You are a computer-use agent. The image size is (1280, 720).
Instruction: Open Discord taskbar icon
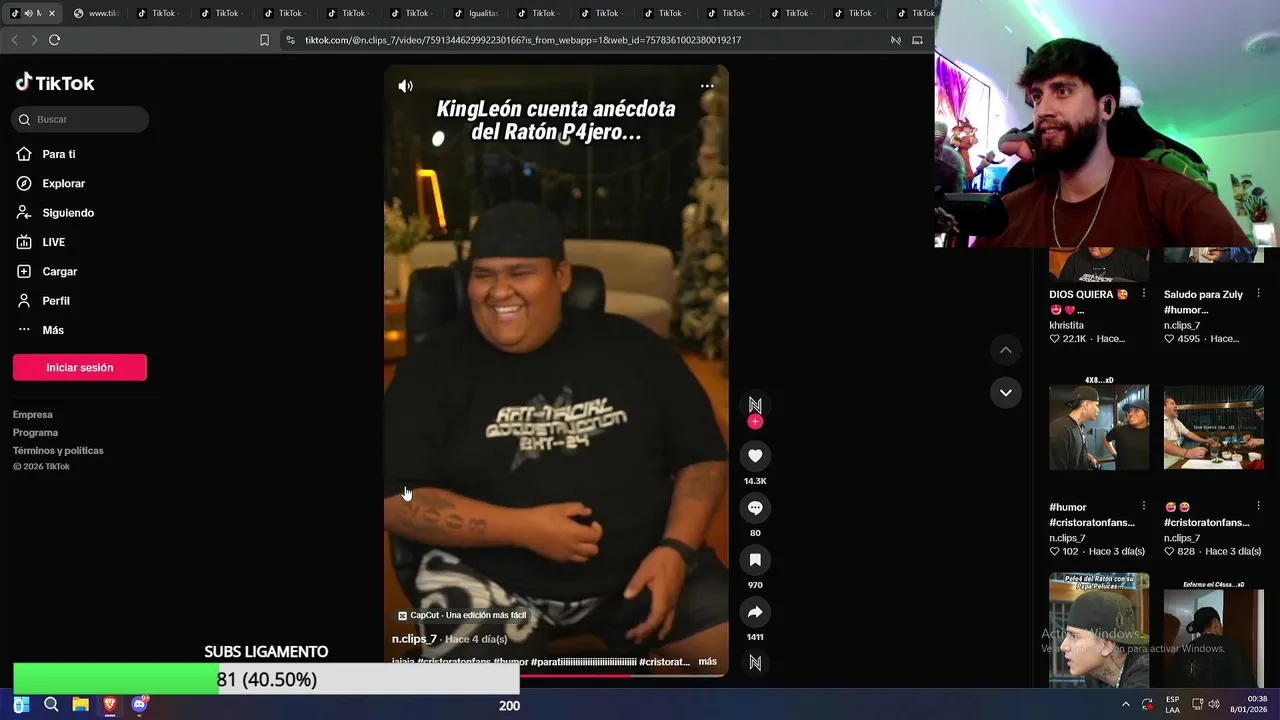(139, 705)
